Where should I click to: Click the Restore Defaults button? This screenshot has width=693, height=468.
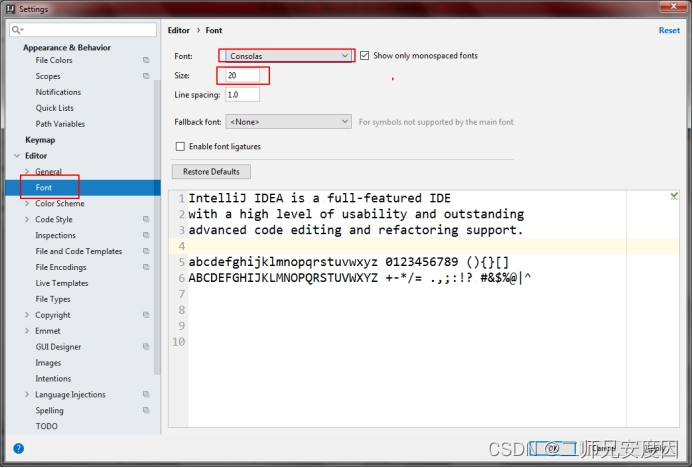click(x=211, y=171)
